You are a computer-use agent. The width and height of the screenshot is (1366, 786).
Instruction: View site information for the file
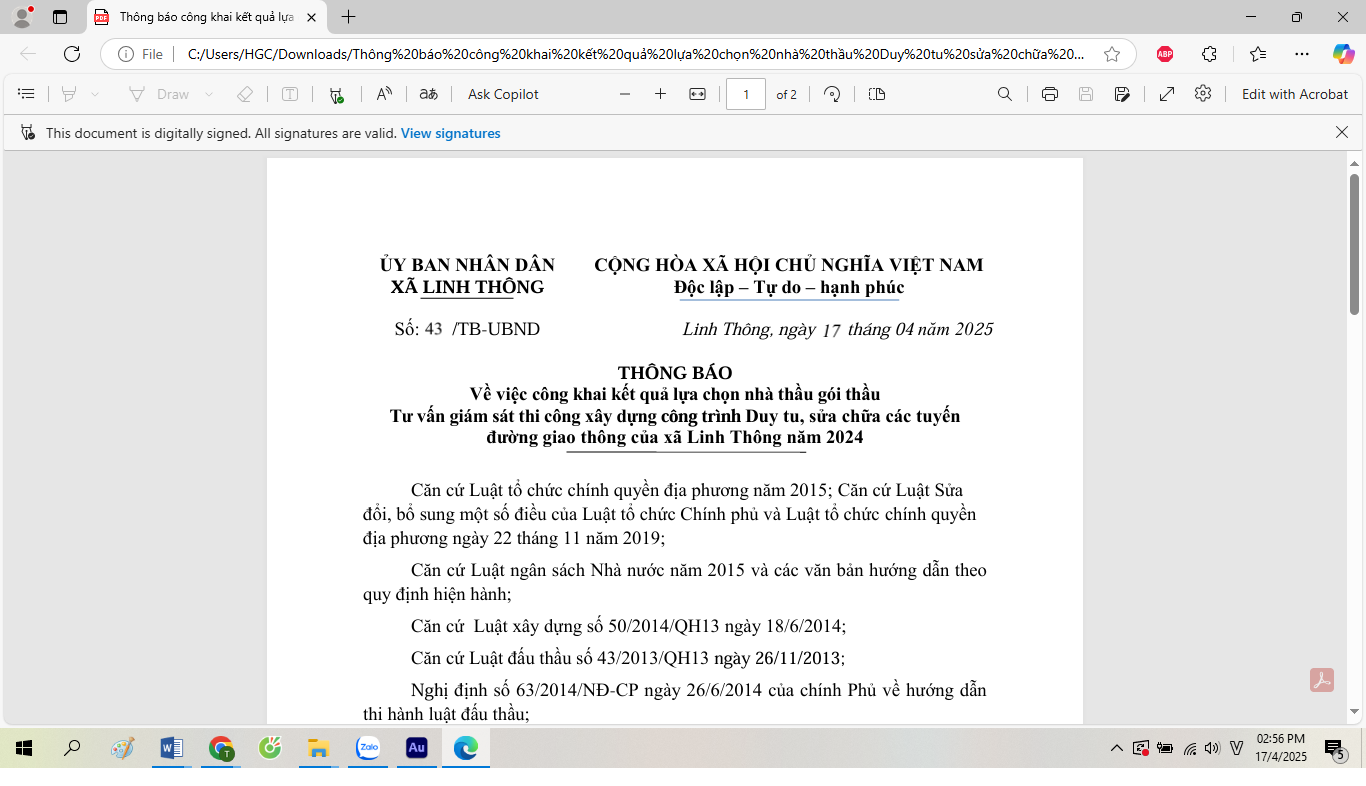coord(140,54)
